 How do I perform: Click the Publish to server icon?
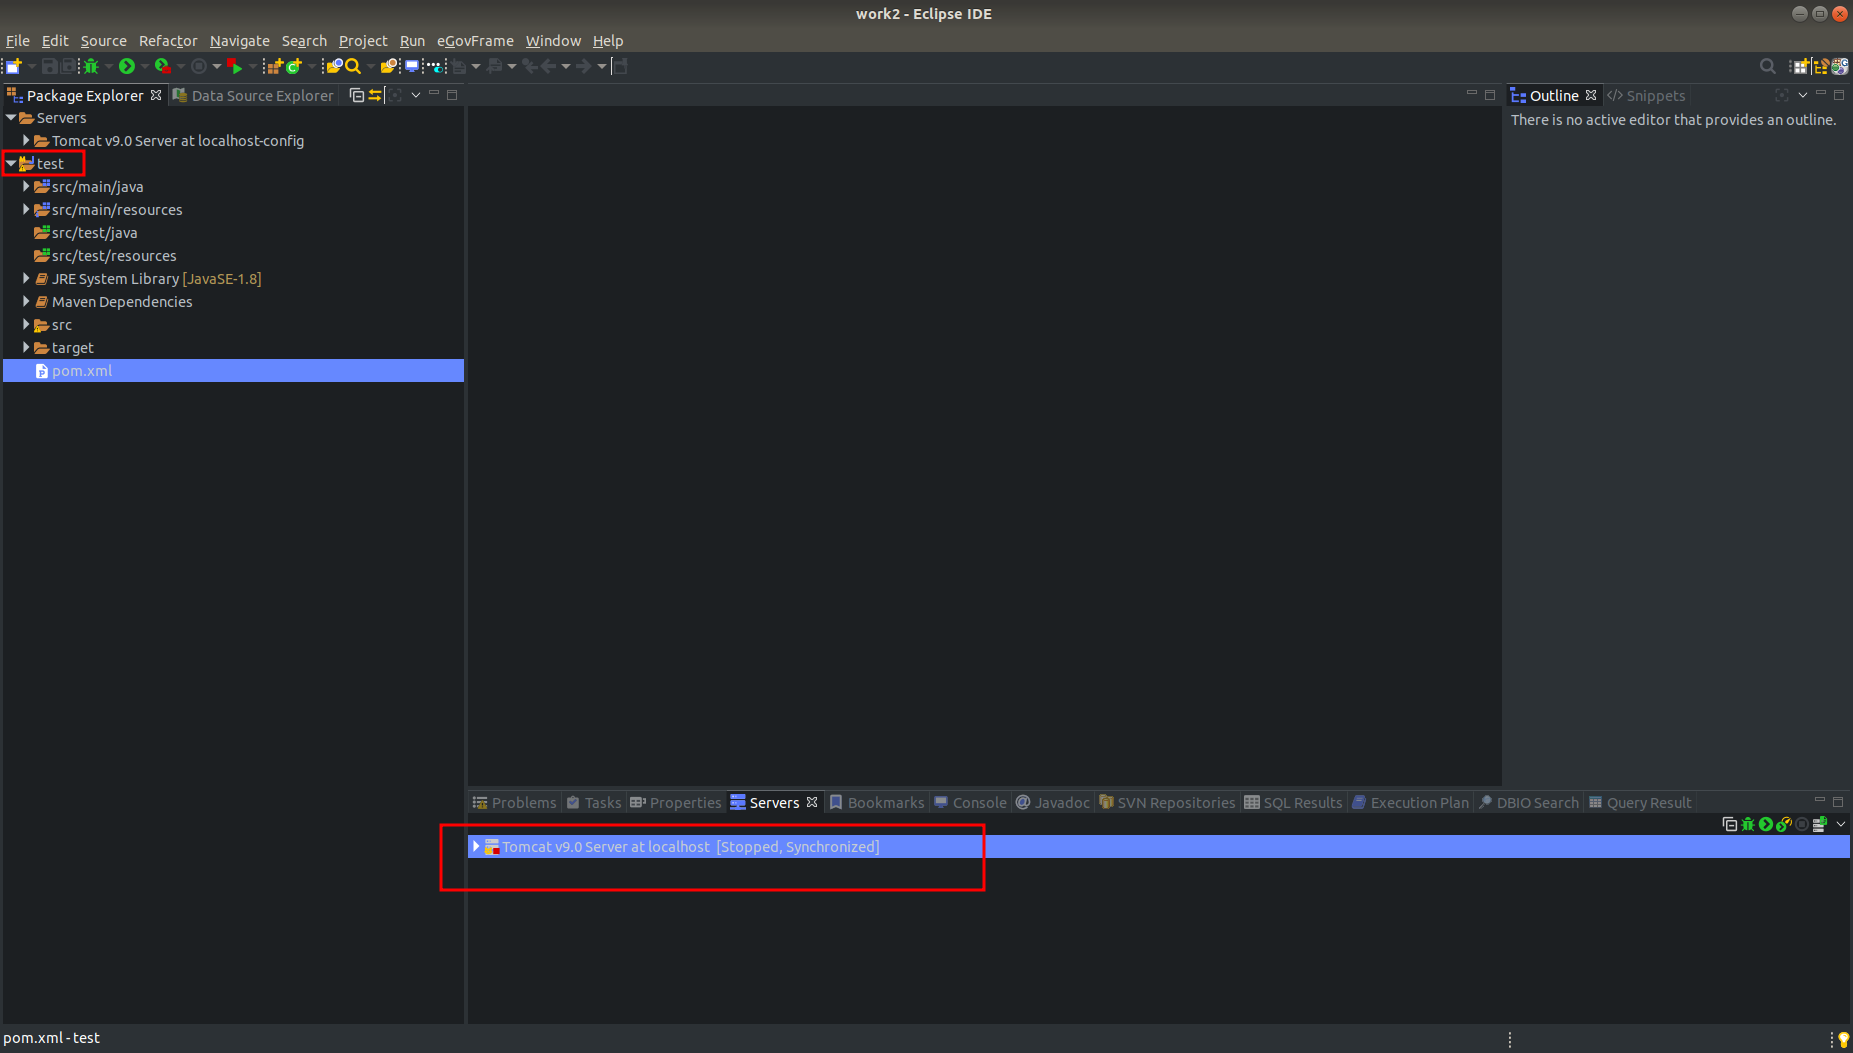(1820, 824)
